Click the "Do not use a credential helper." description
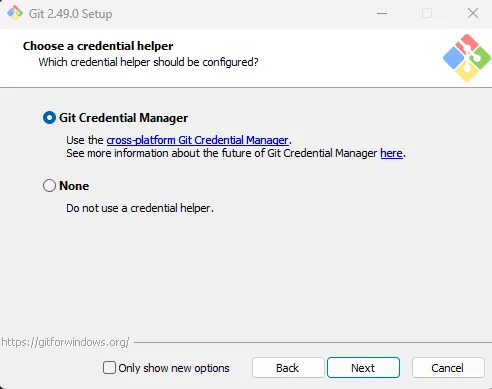492x389 pixels. [x=140, y=208]
